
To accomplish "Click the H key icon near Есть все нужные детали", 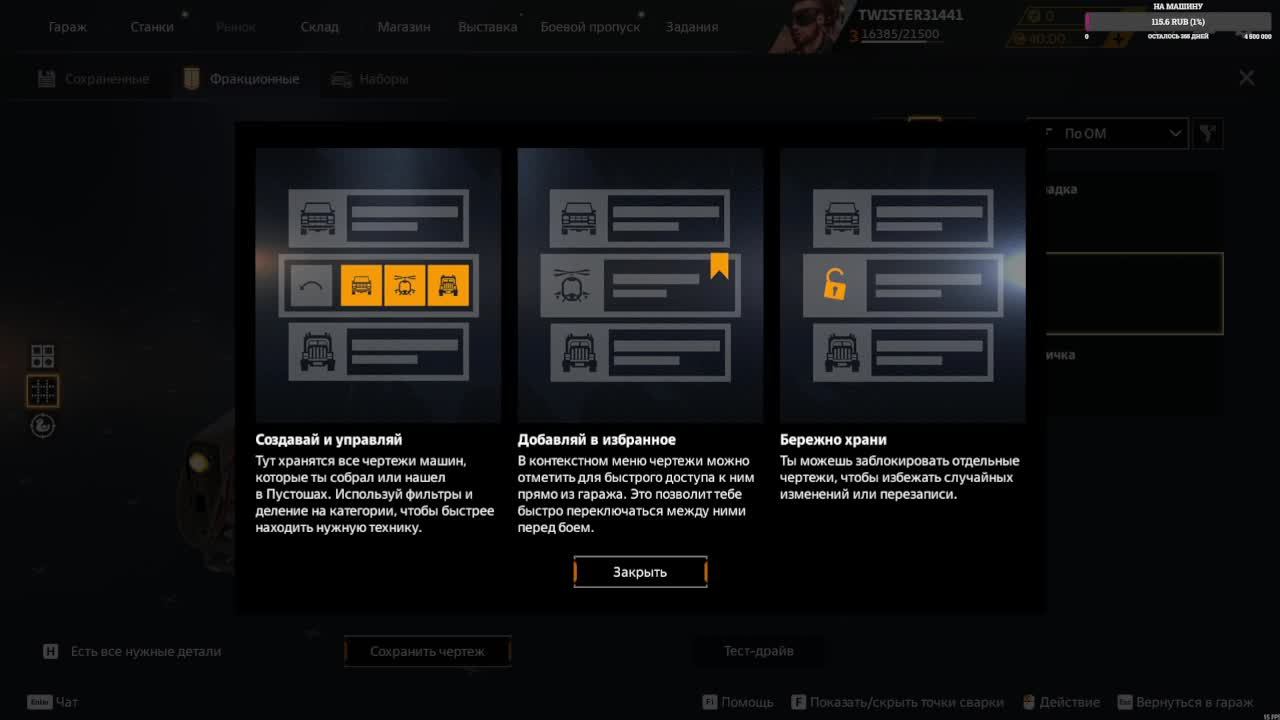I will pyautogui.click(x=50, y=651).
